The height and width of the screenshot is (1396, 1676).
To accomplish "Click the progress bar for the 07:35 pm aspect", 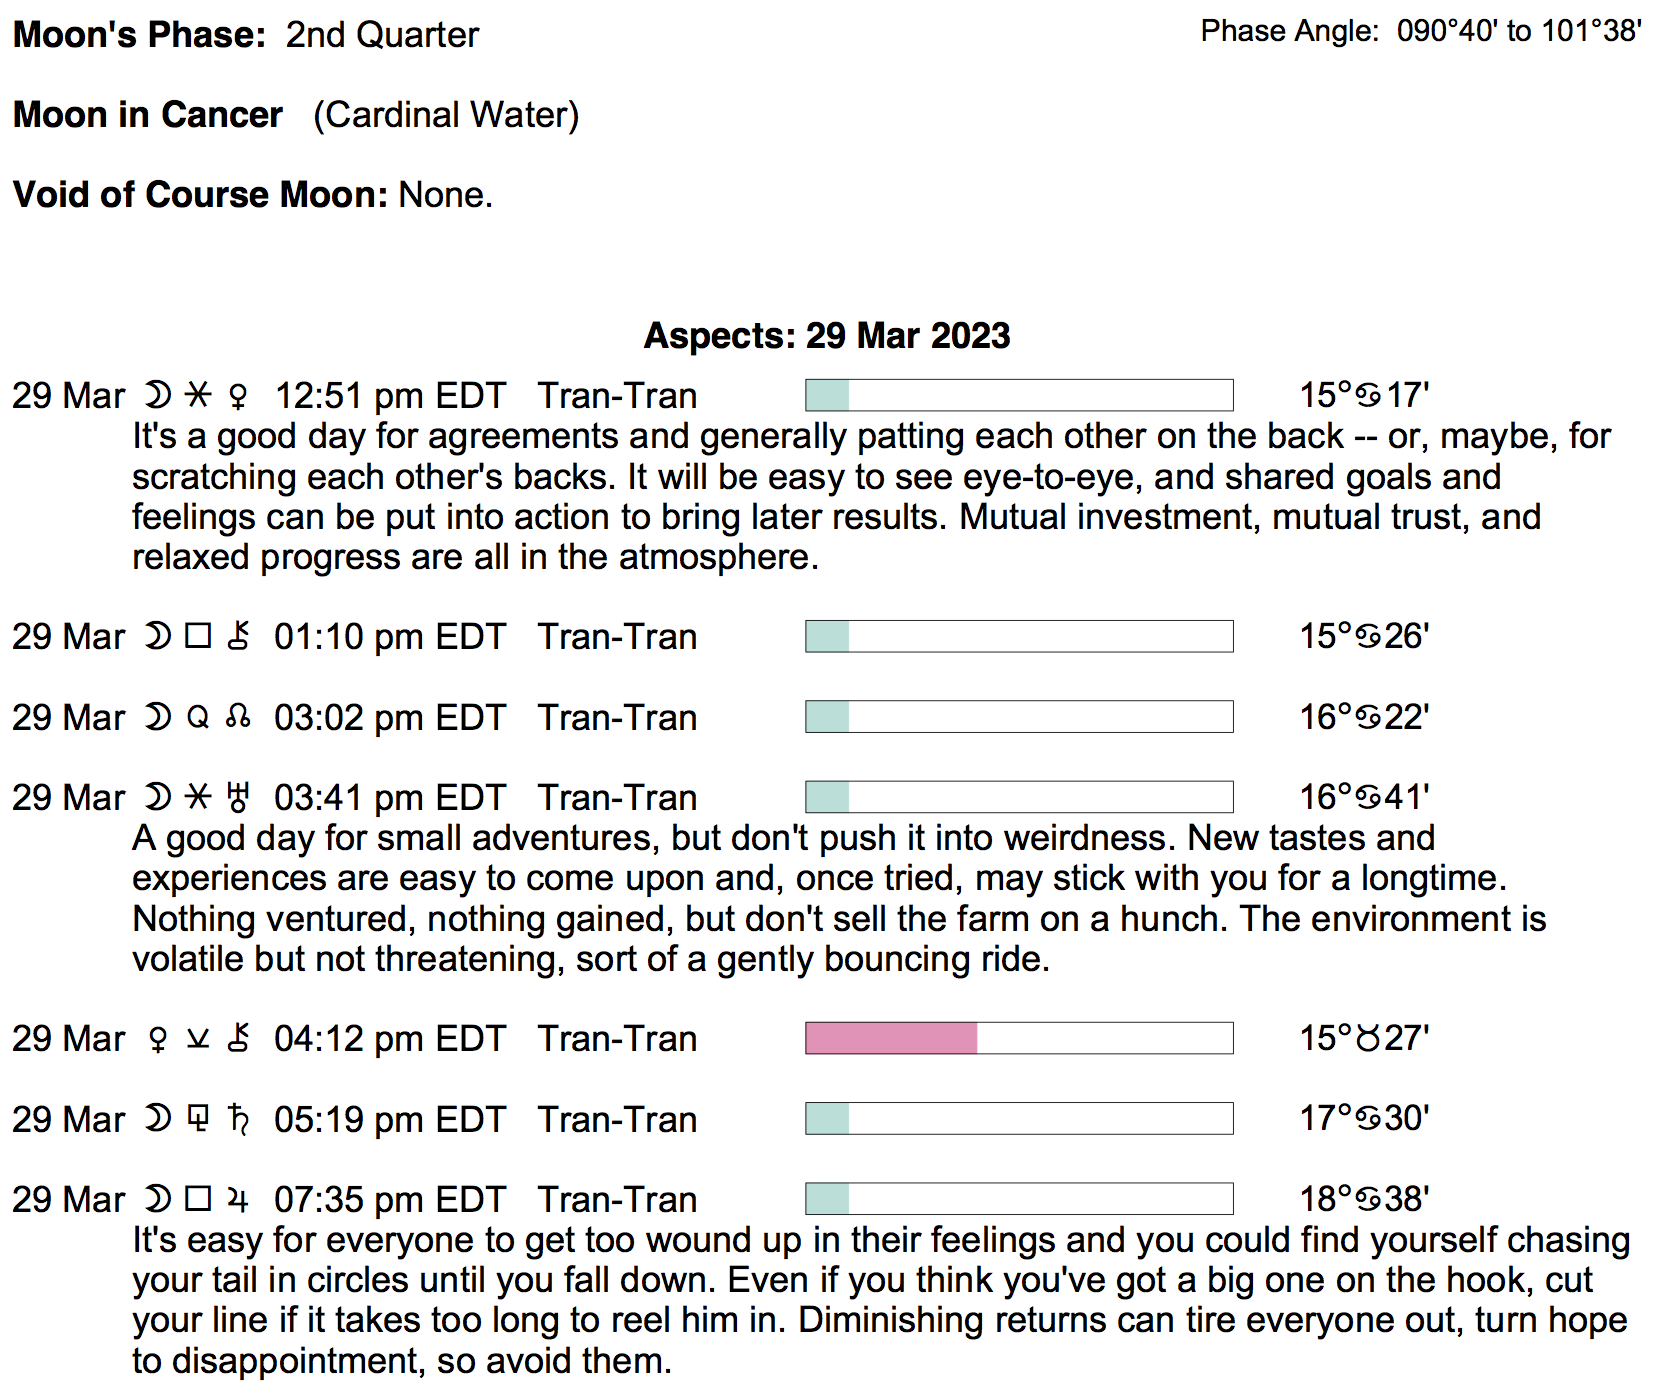I will point(1018,1199).
